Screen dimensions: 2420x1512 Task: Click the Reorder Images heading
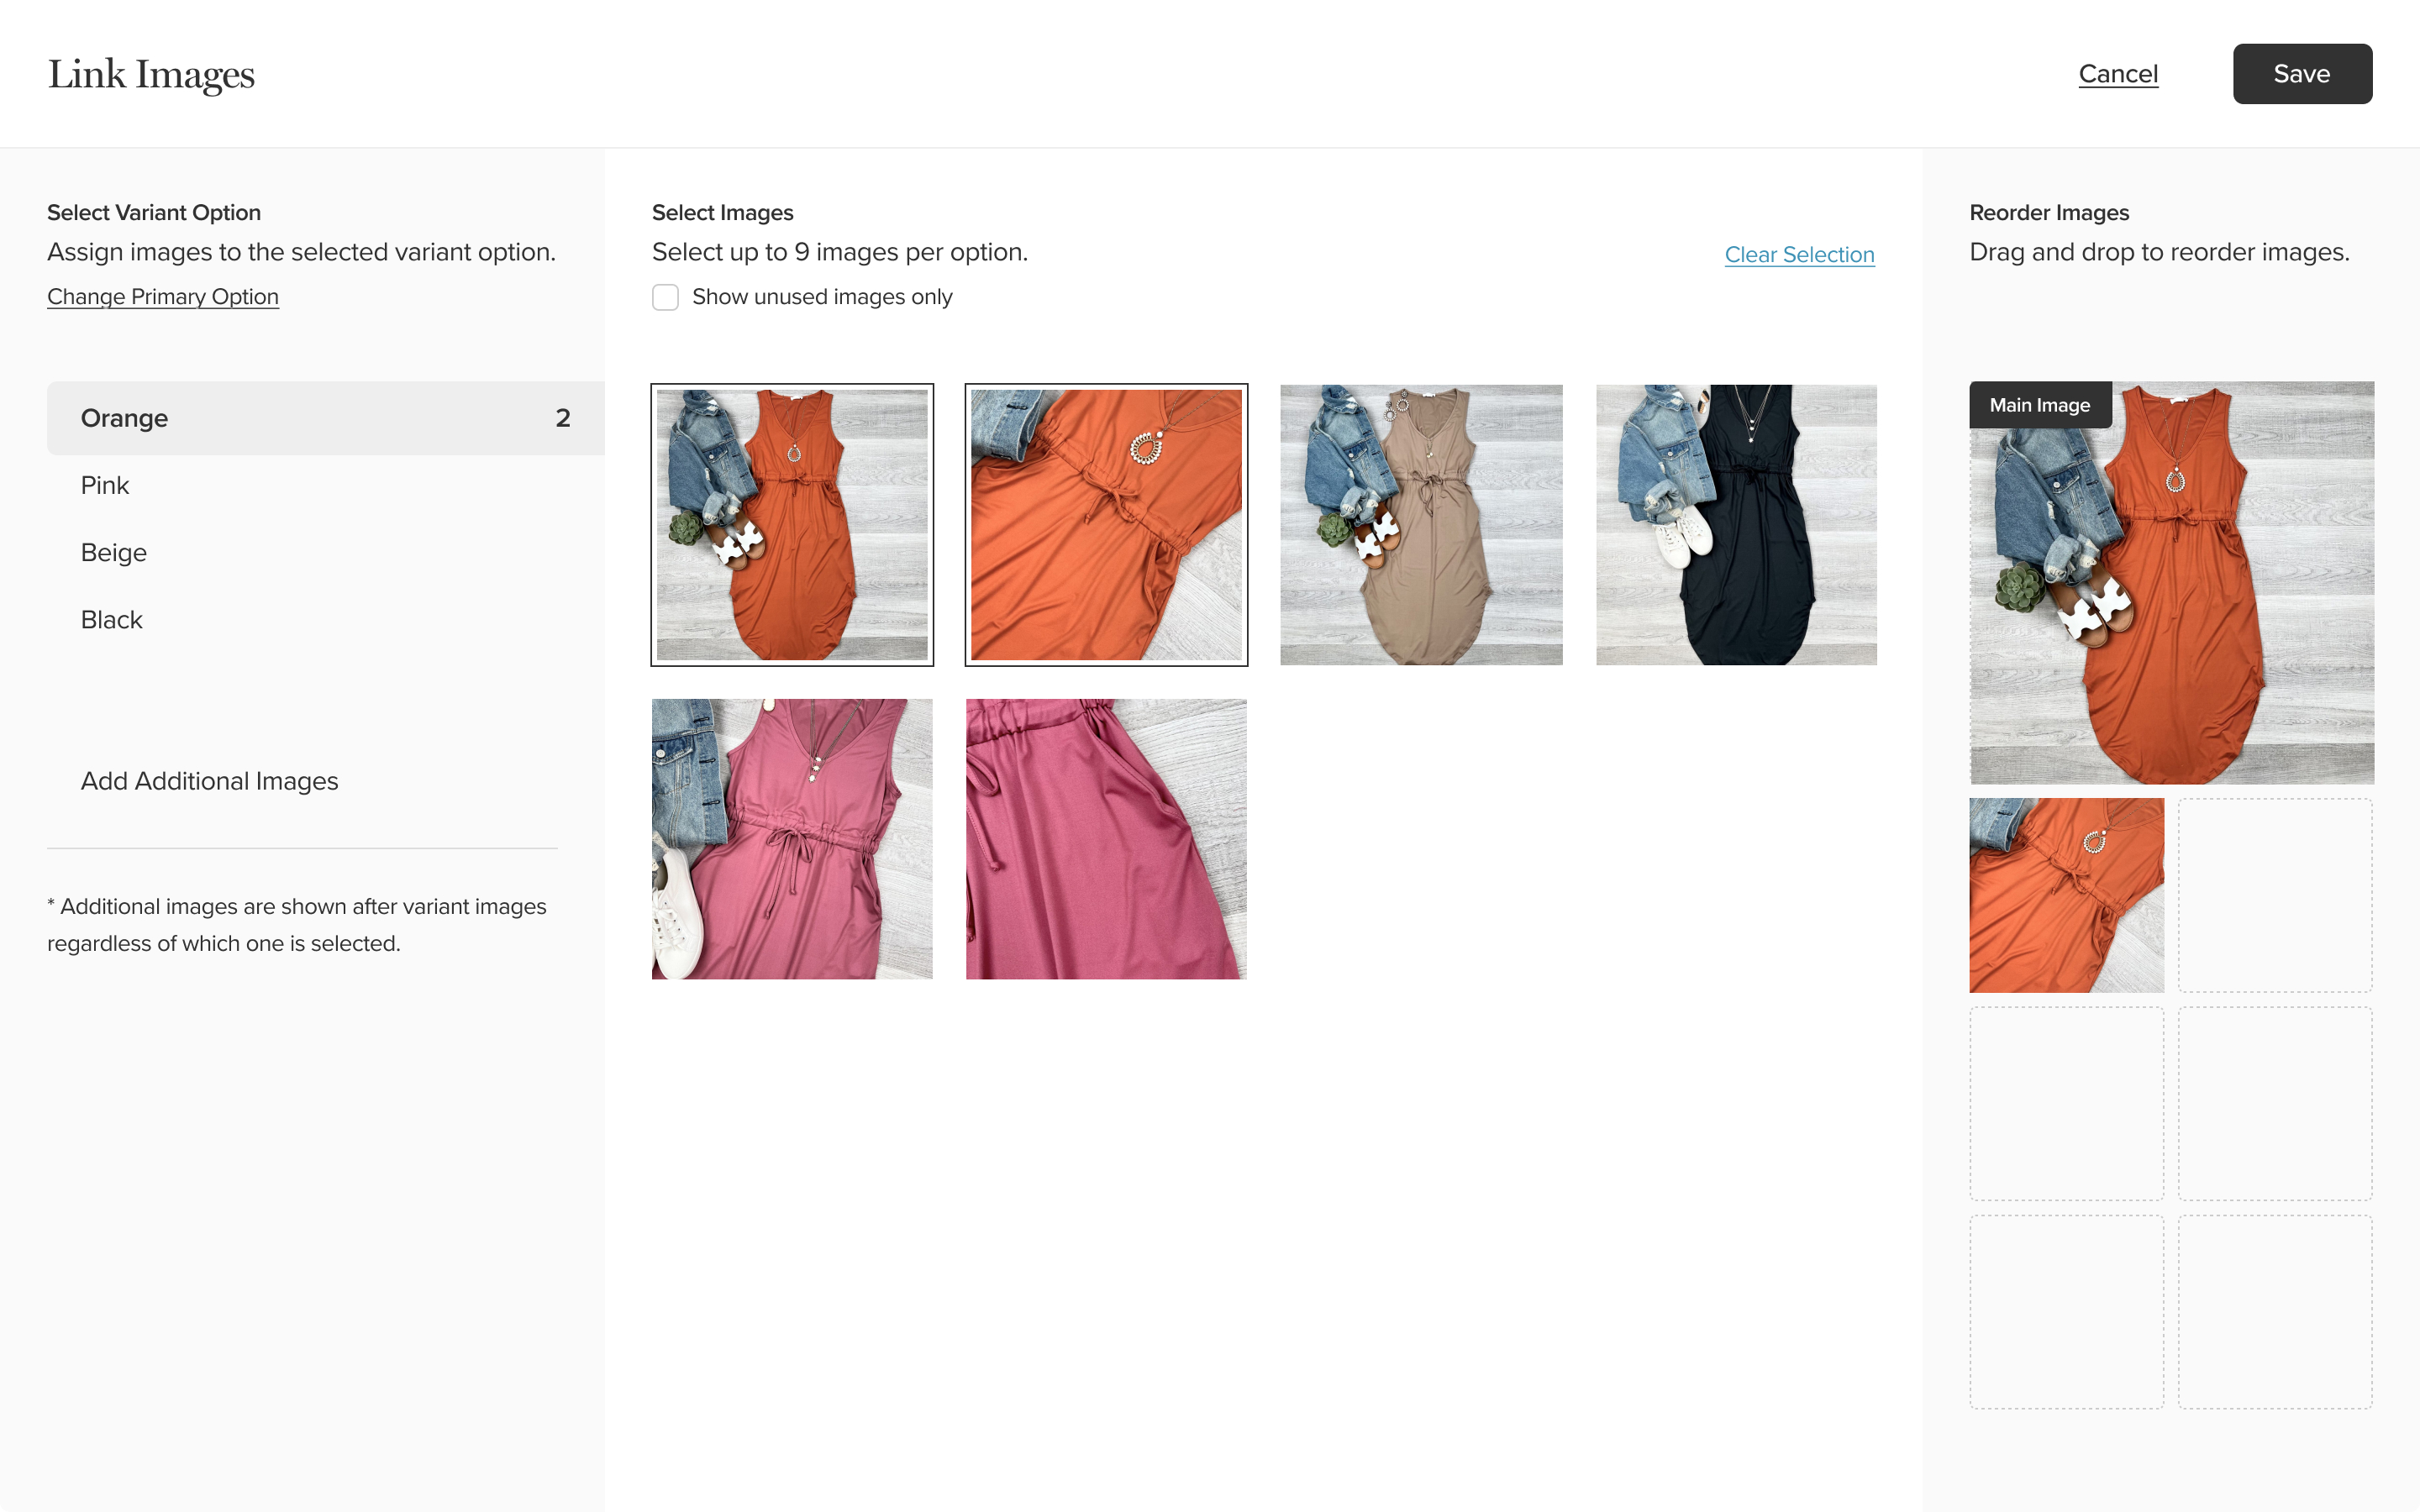click(x=2049, y=213)
